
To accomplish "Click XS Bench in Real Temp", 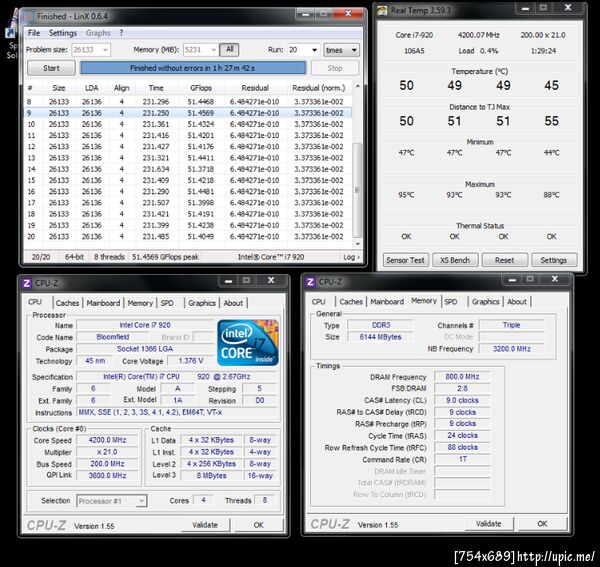I will pyautogui.click(x=455, y=260).
